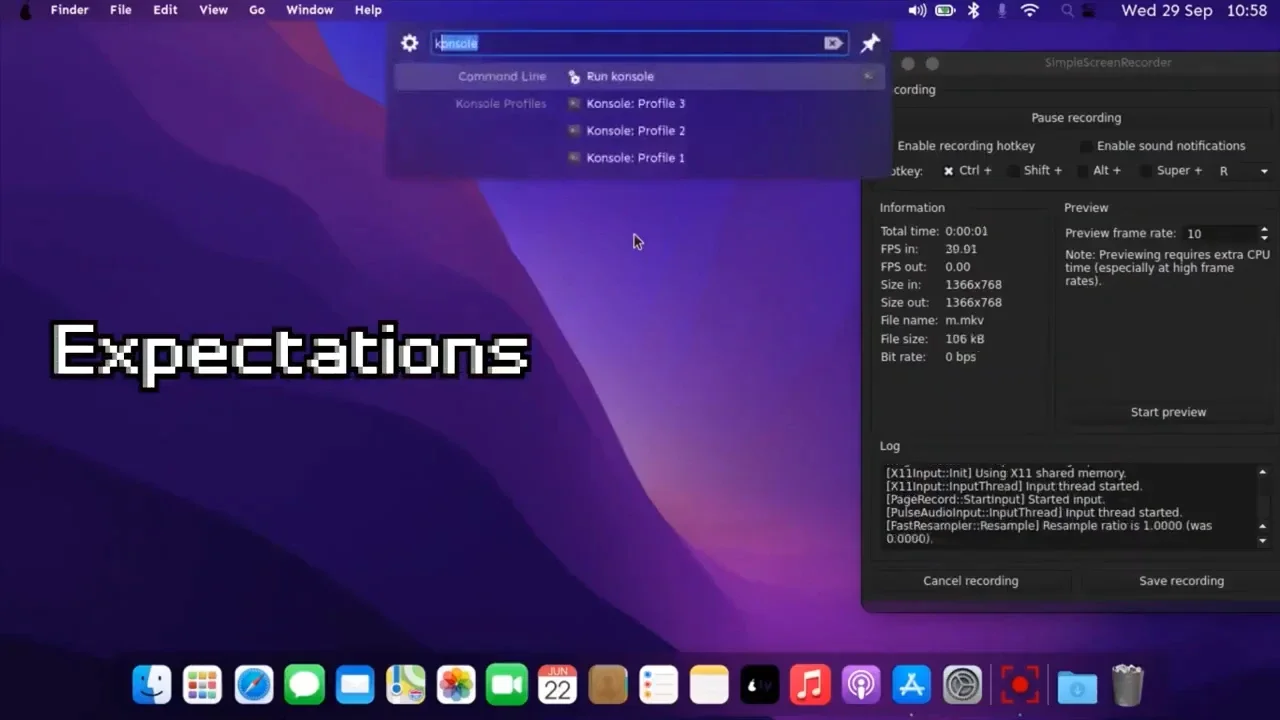Open KRunner settings gear icon

click(x=409, y=43)
